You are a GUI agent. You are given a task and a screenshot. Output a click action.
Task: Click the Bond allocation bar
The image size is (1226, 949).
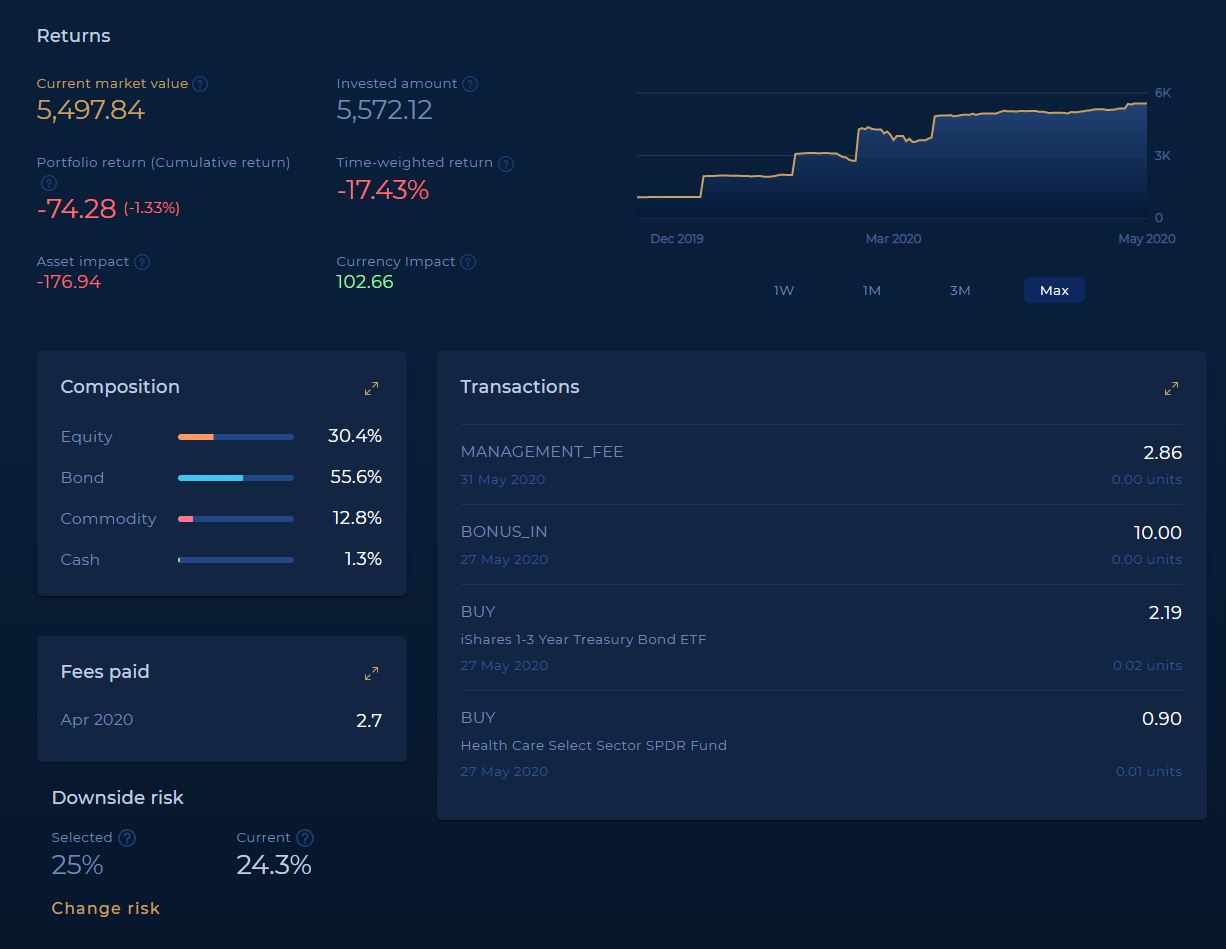coord(236,478)
